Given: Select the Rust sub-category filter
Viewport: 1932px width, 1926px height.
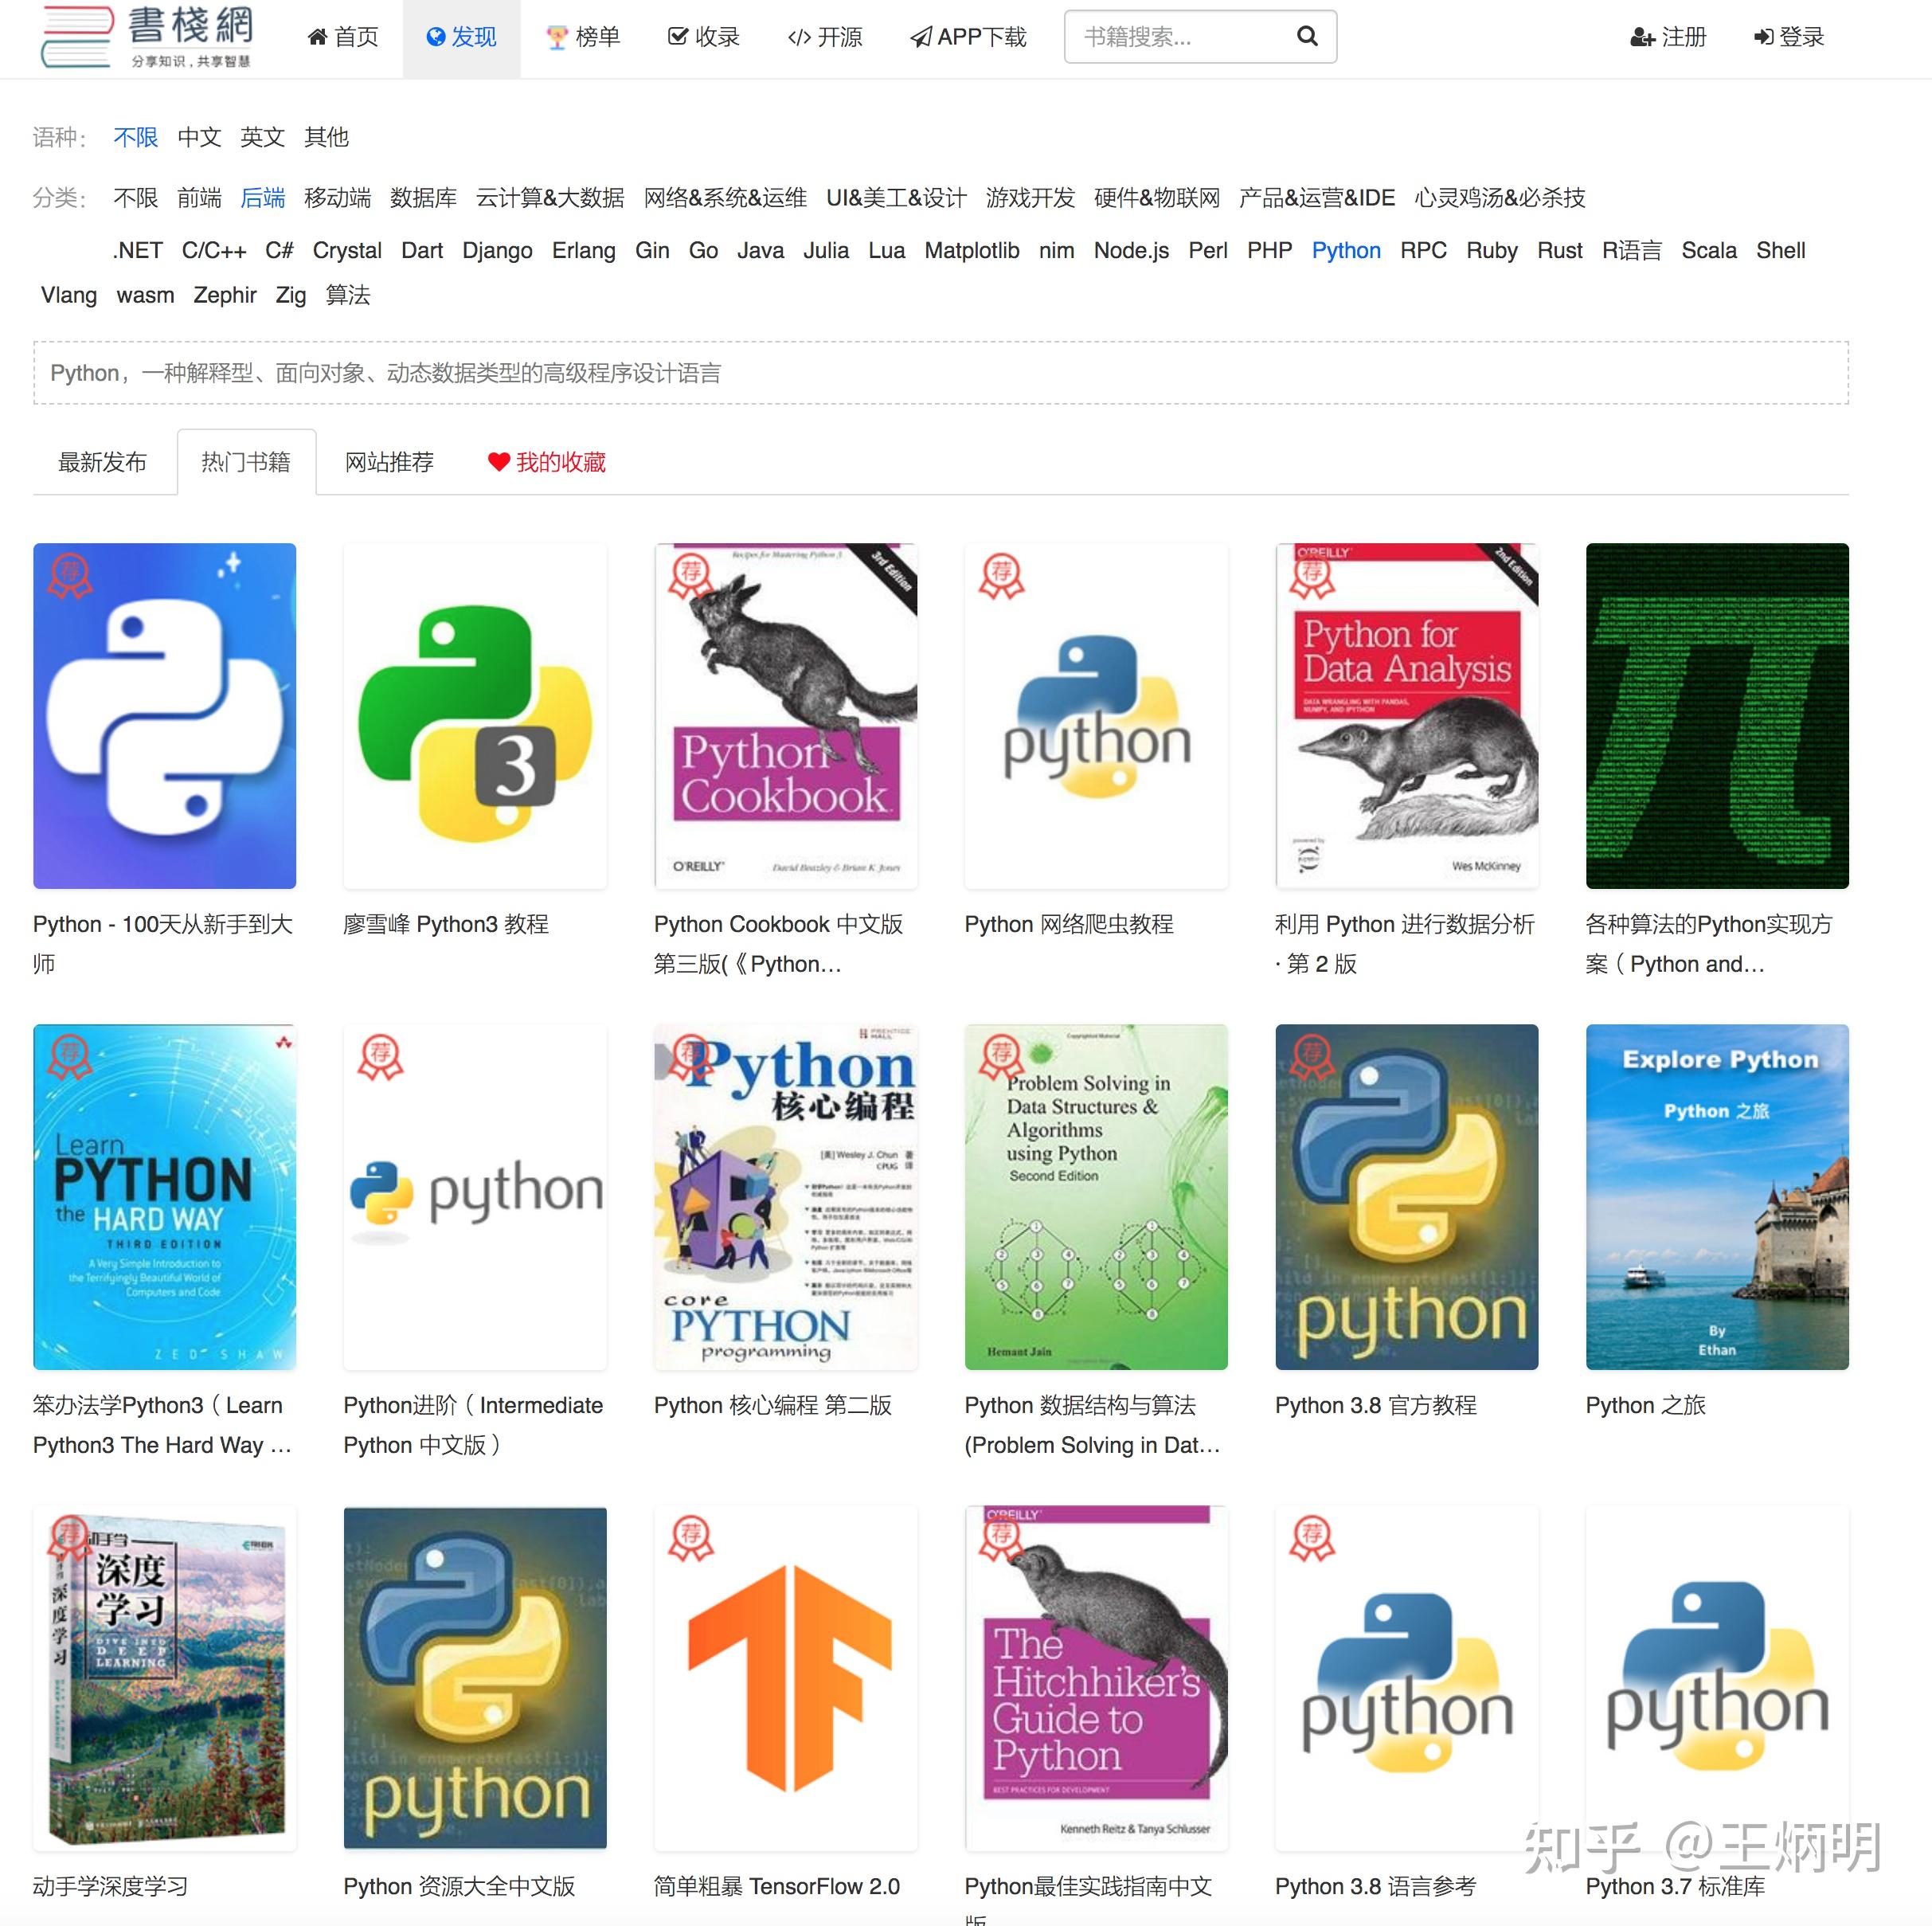Looking at the screenshot, I should tap(1559, 250).
